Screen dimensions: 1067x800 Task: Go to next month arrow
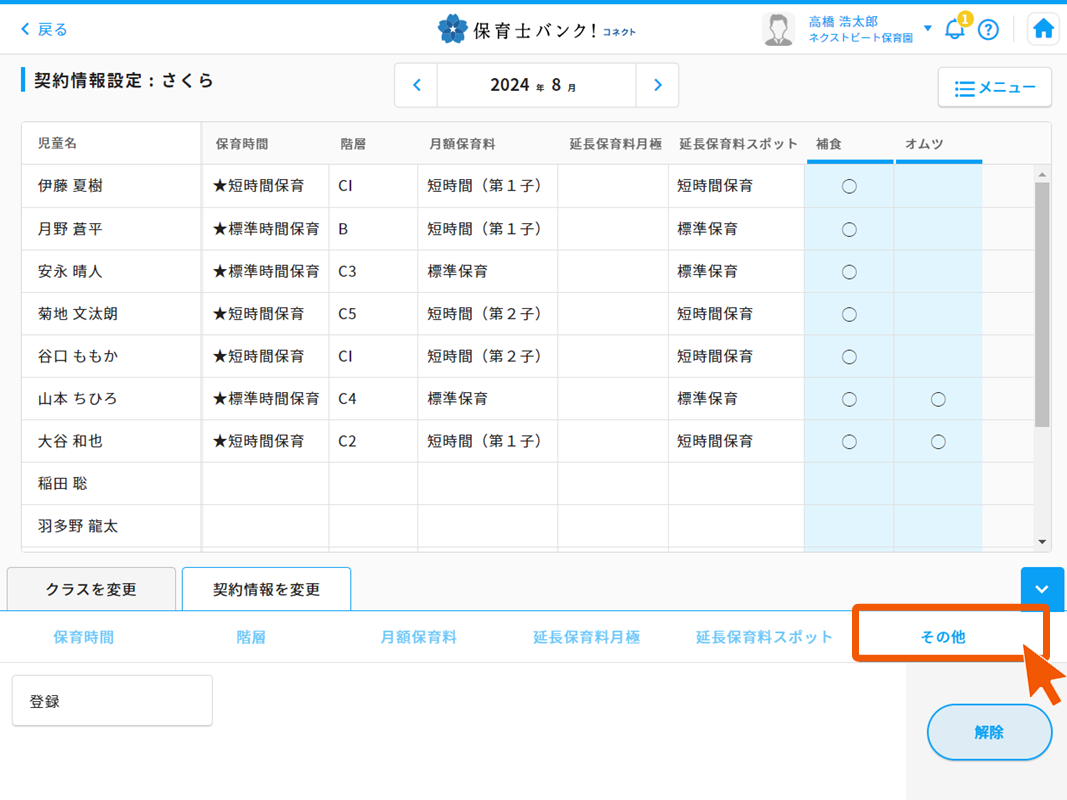click(x=657, y=85)
